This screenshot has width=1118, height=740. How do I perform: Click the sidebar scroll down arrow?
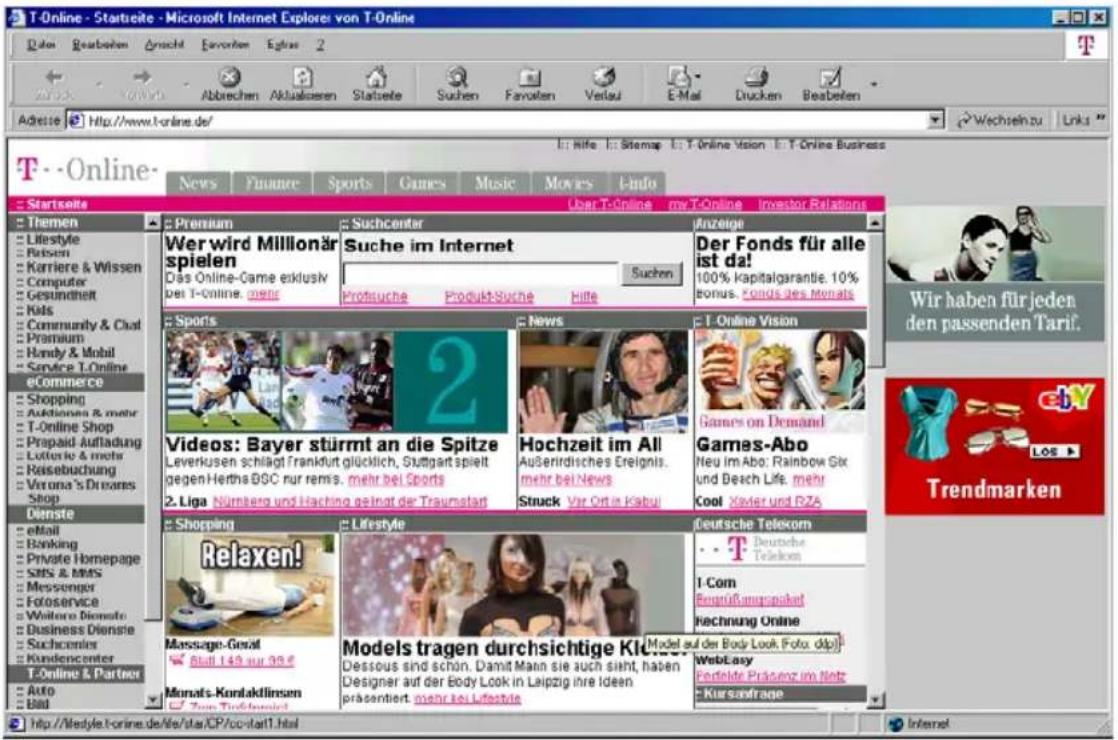tap(153, 700)
